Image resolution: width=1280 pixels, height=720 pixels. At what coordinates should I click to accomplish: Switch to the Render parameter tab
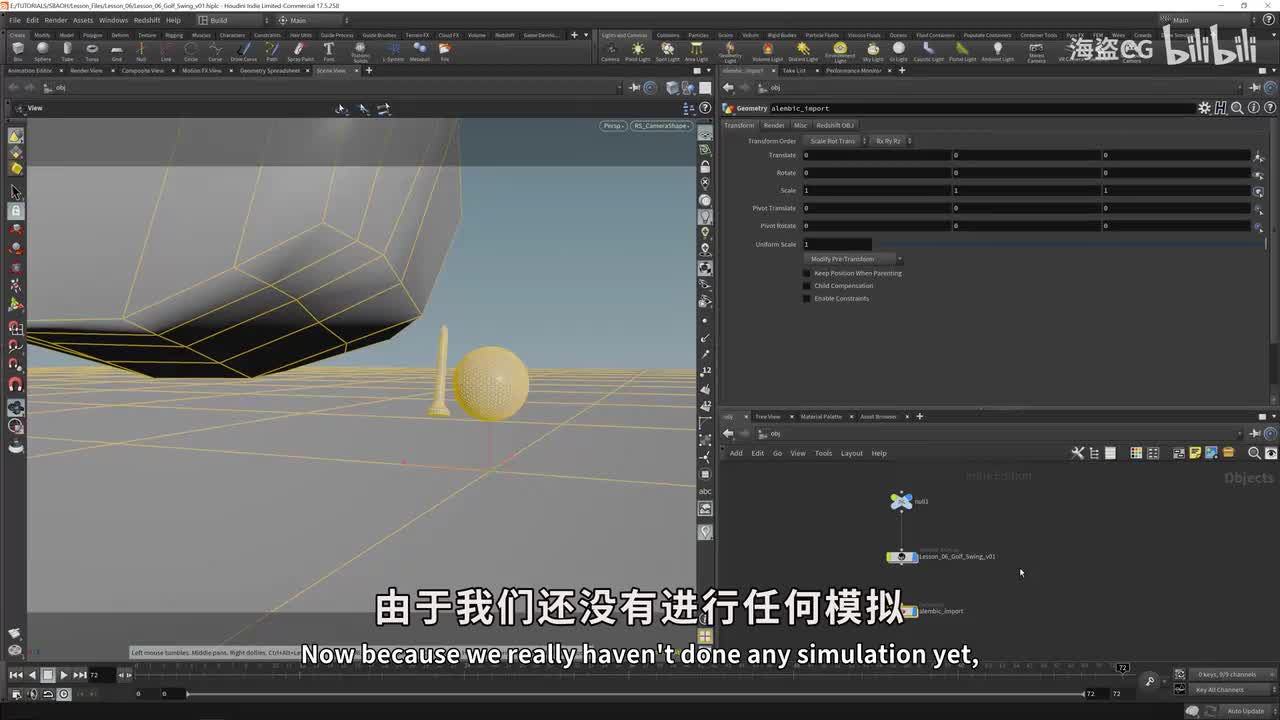774,125
